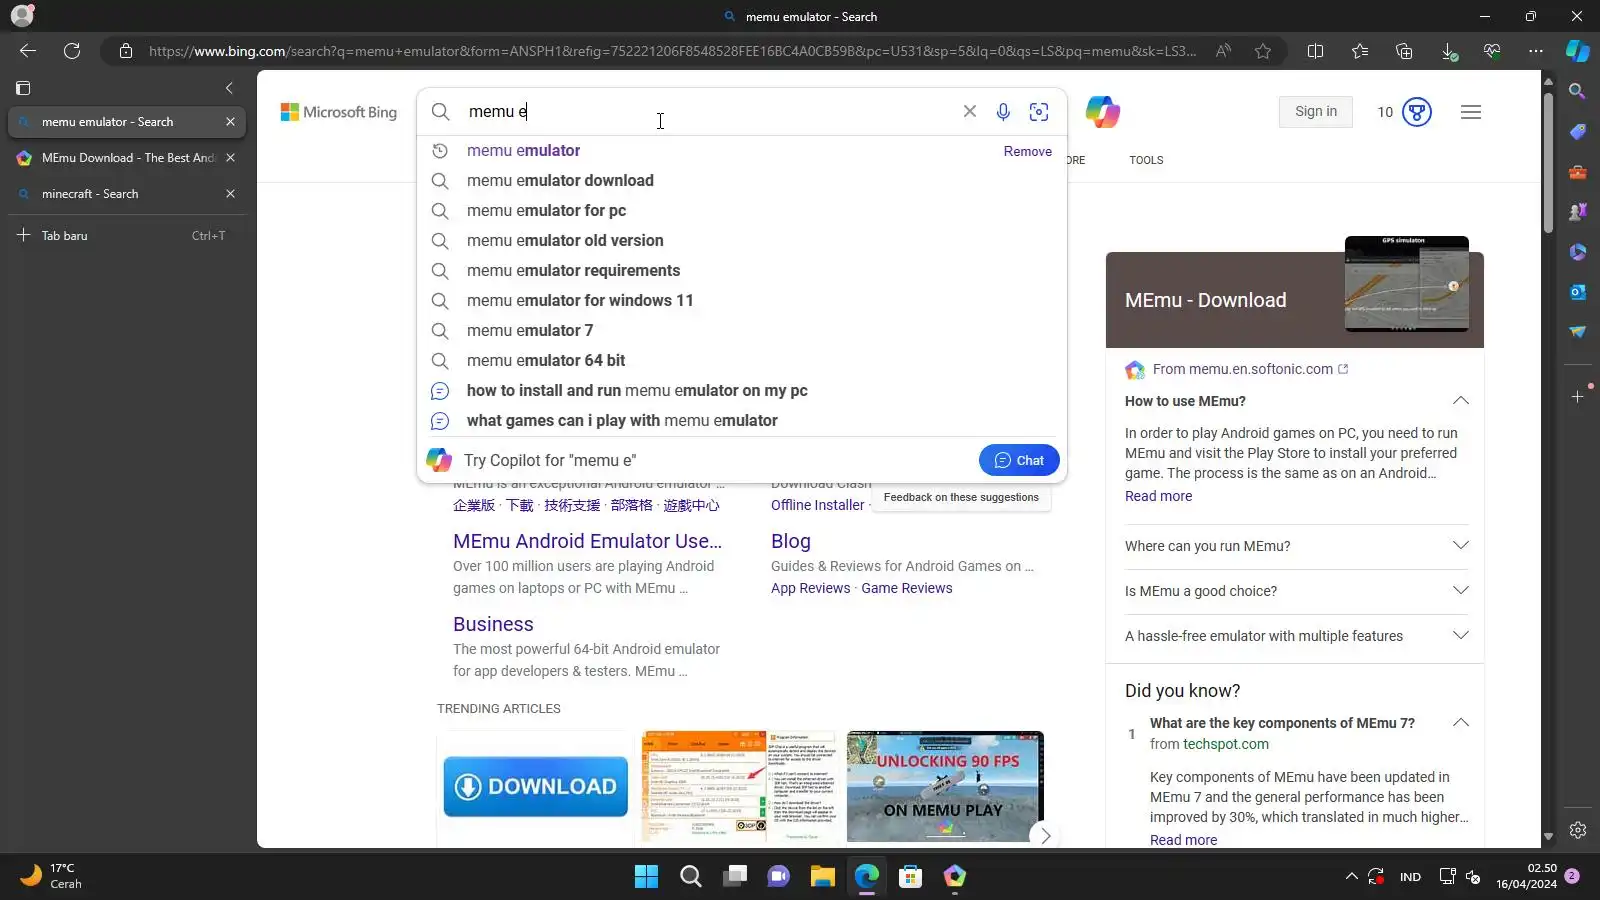The height and width of the screenshot is (900, 1600).
Task: Close the 'minecraft - Search' tab
Action: click(231, 194)
